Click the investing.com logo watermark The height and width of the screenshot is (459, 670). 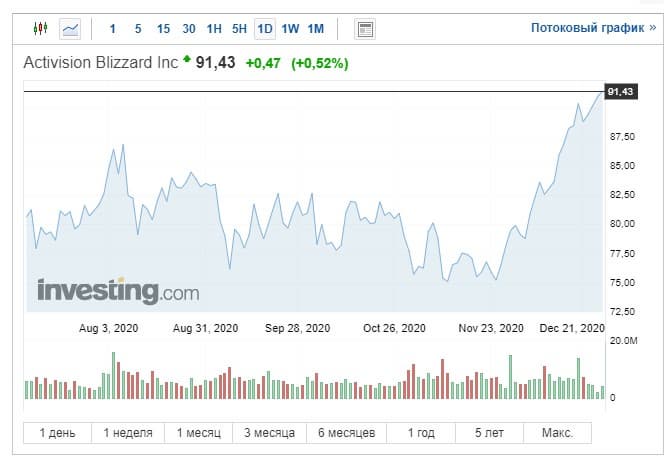tap(118, 291)
